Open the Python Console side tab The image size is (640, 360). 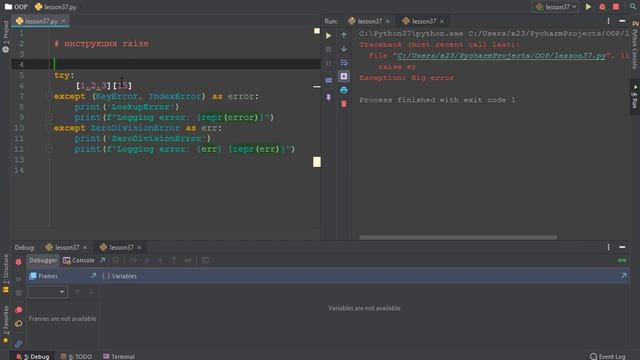[635, 45]
